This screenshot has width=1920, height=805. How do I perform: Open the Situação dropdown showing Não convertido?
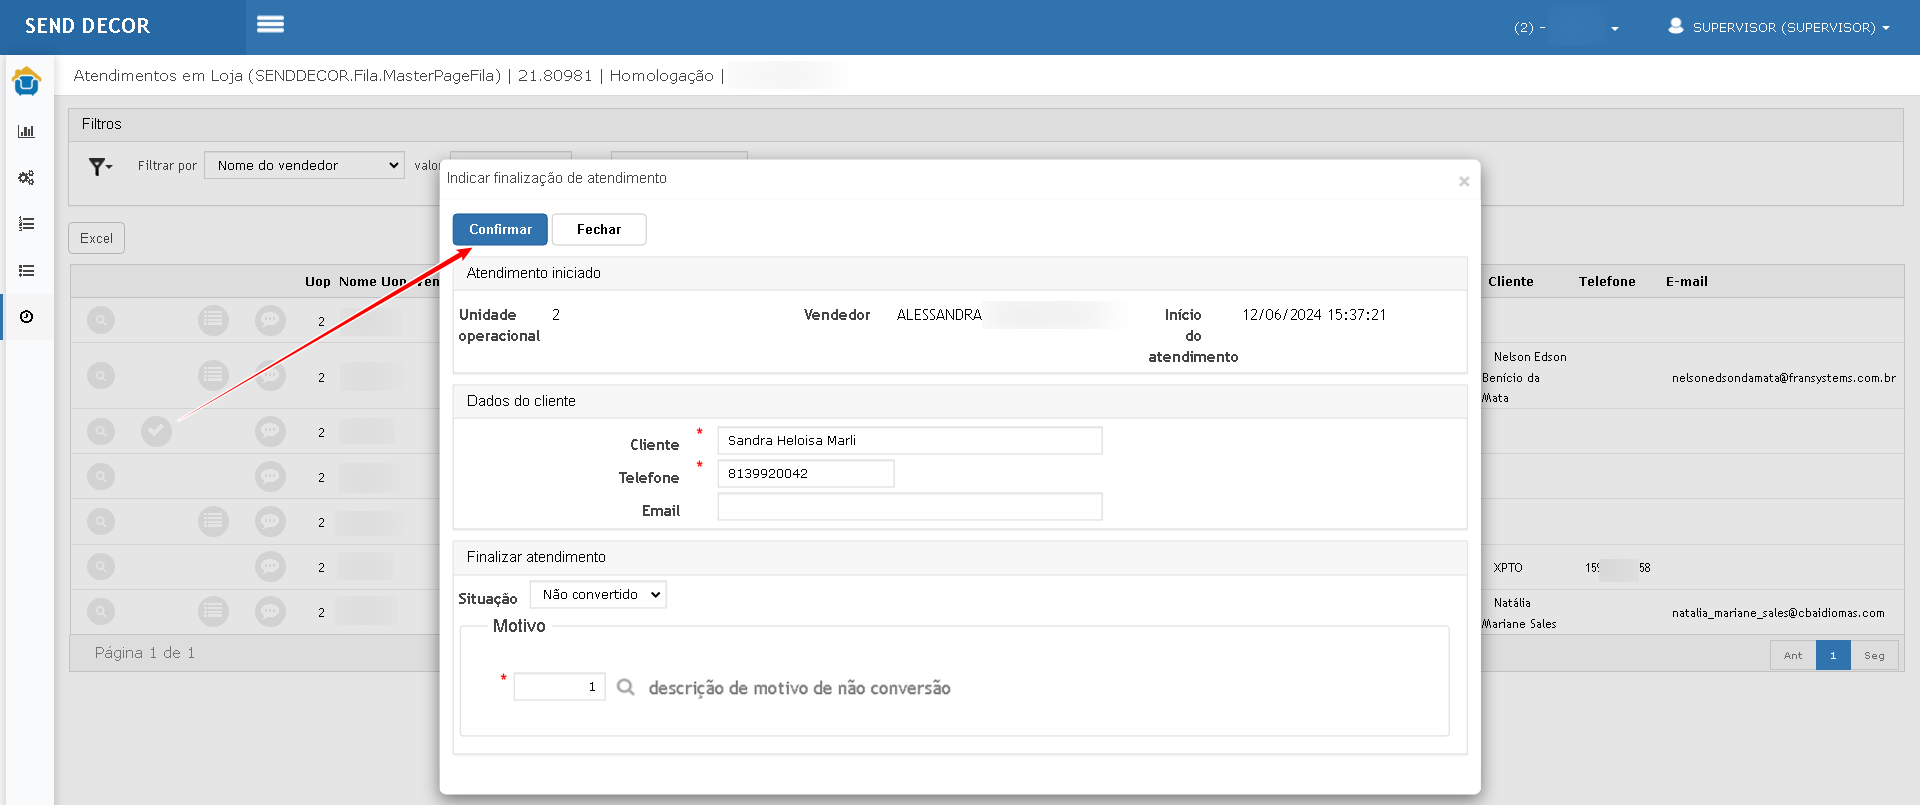coord(598,595)
